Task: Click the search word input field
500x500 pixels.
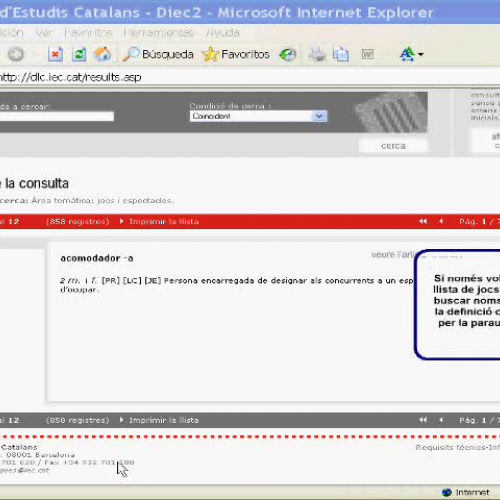Action: coord(57,116)
